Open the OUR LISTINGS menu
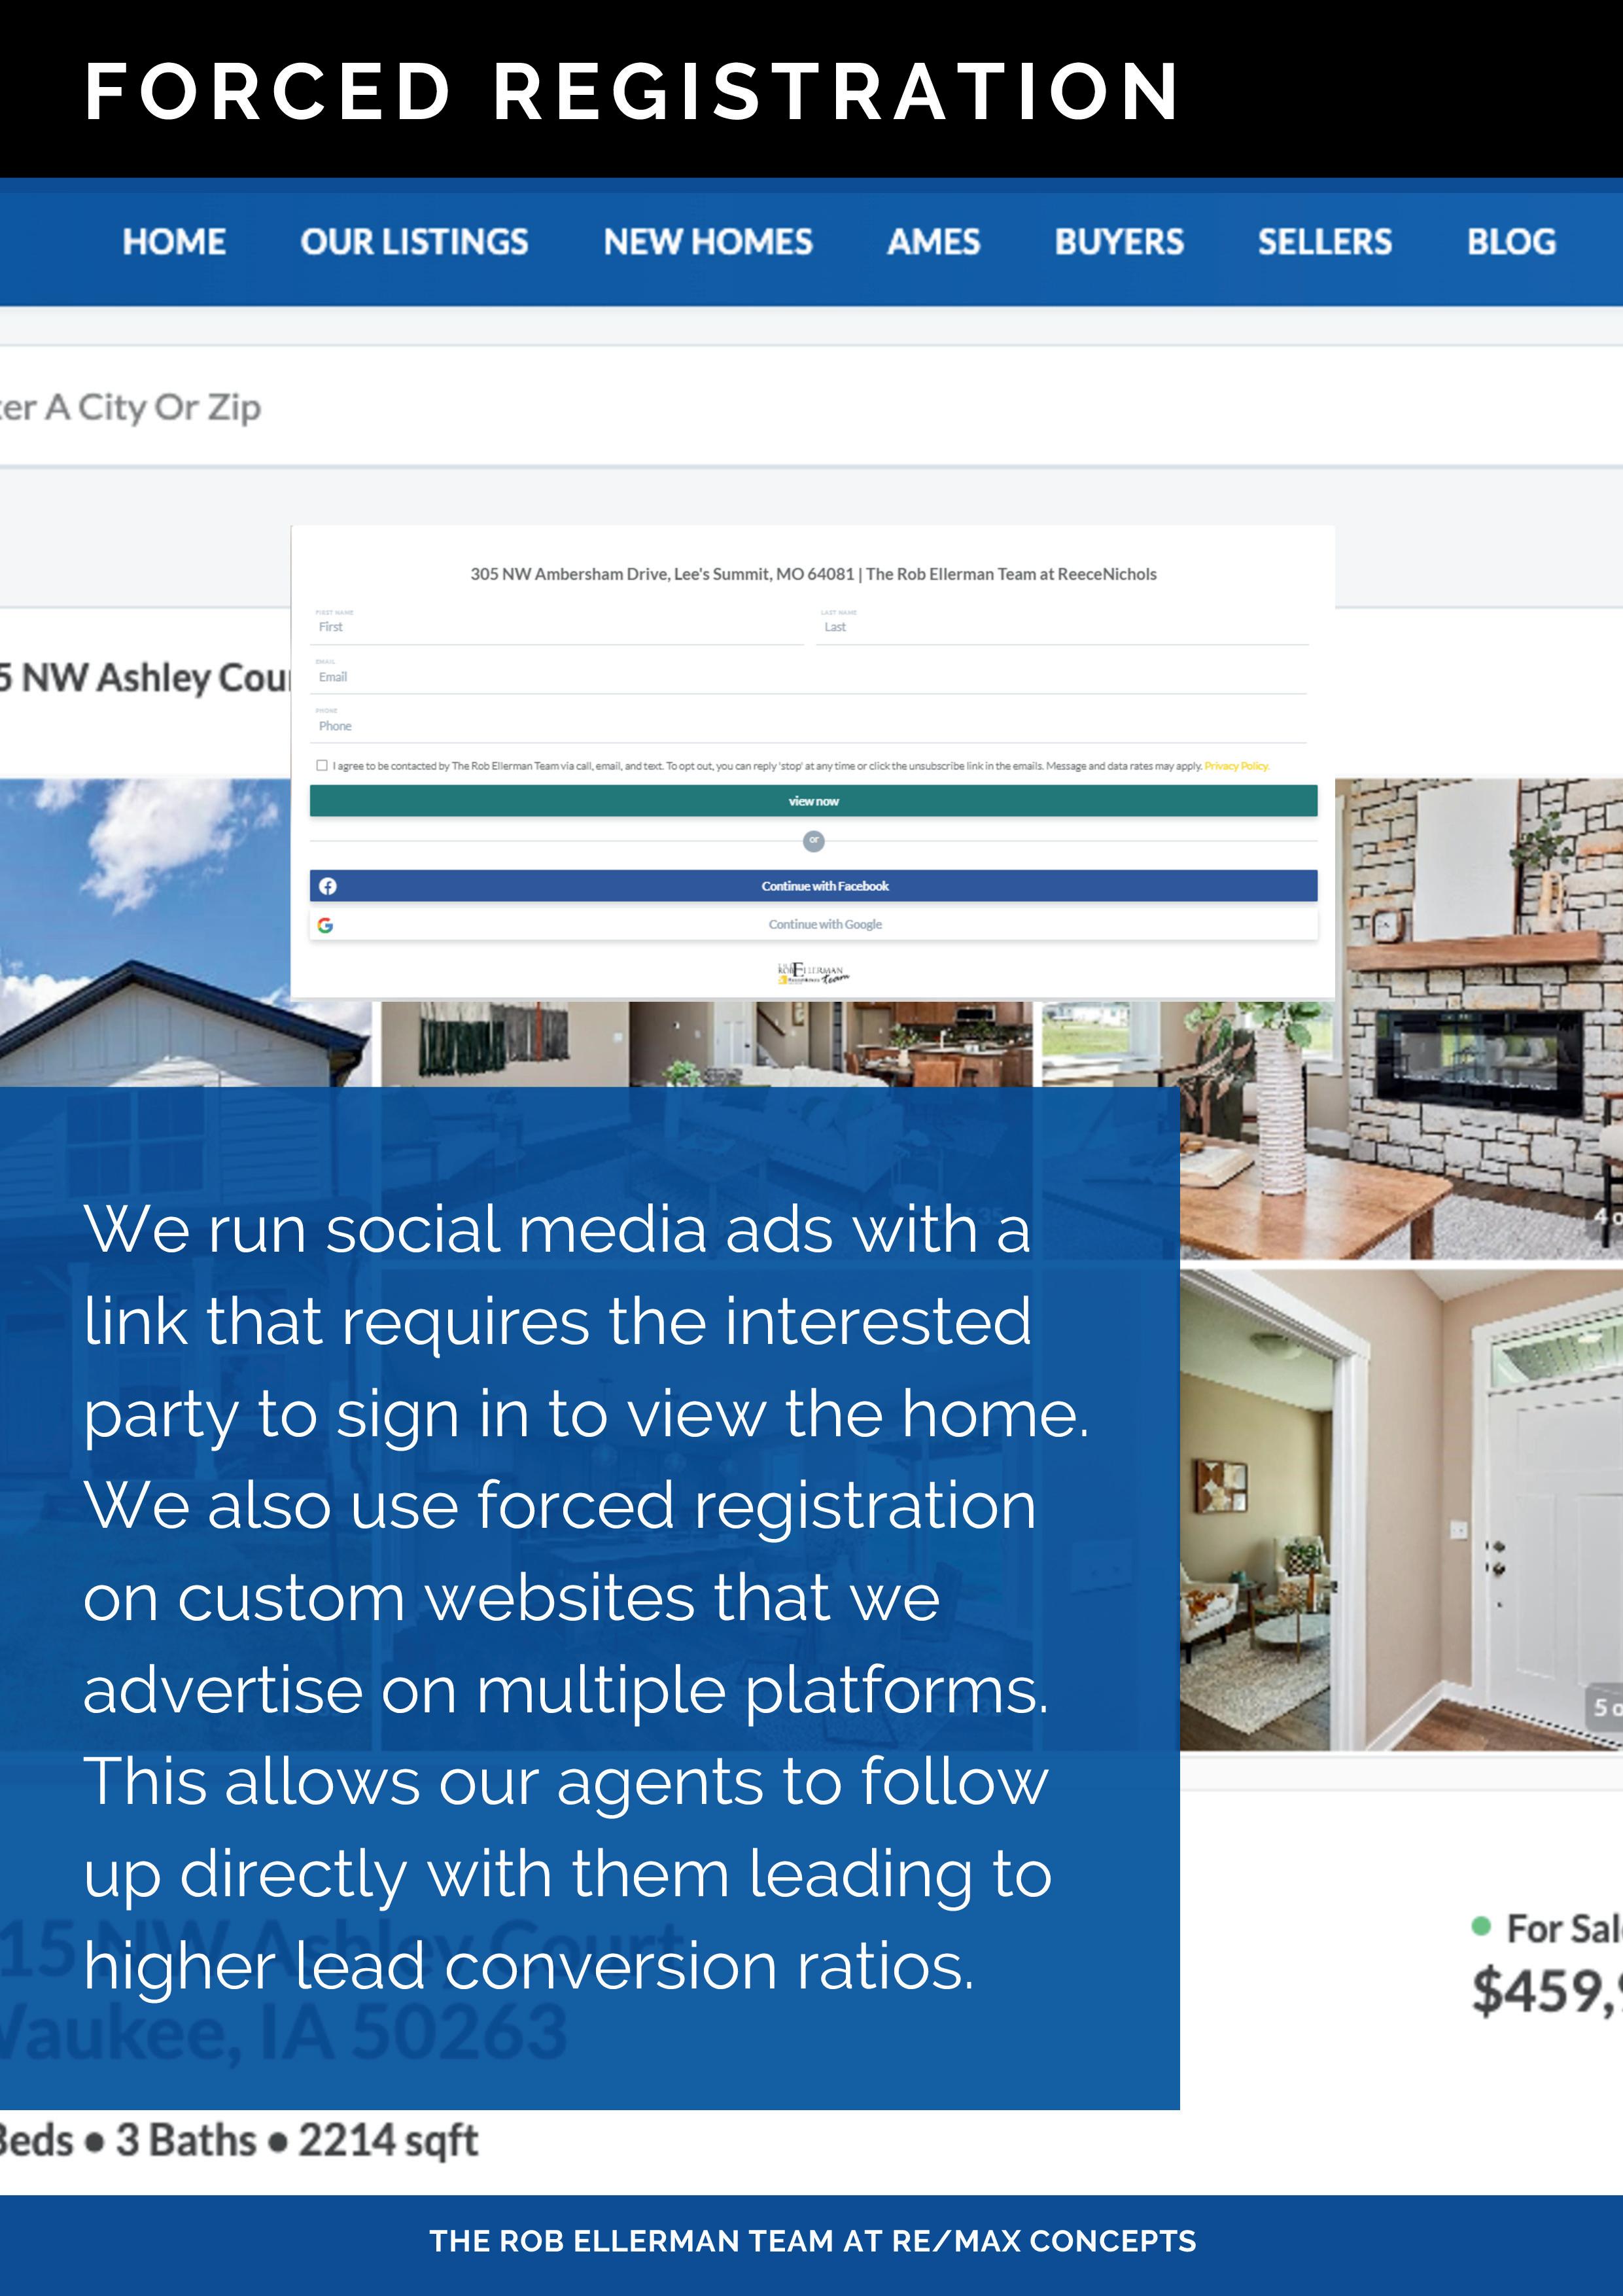 (414, 242)
